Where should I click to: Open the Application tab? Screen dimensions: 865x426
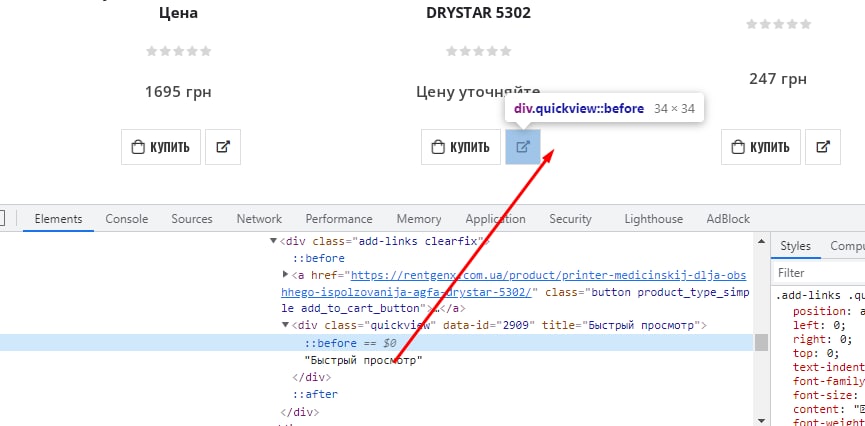tap(495, 219)
